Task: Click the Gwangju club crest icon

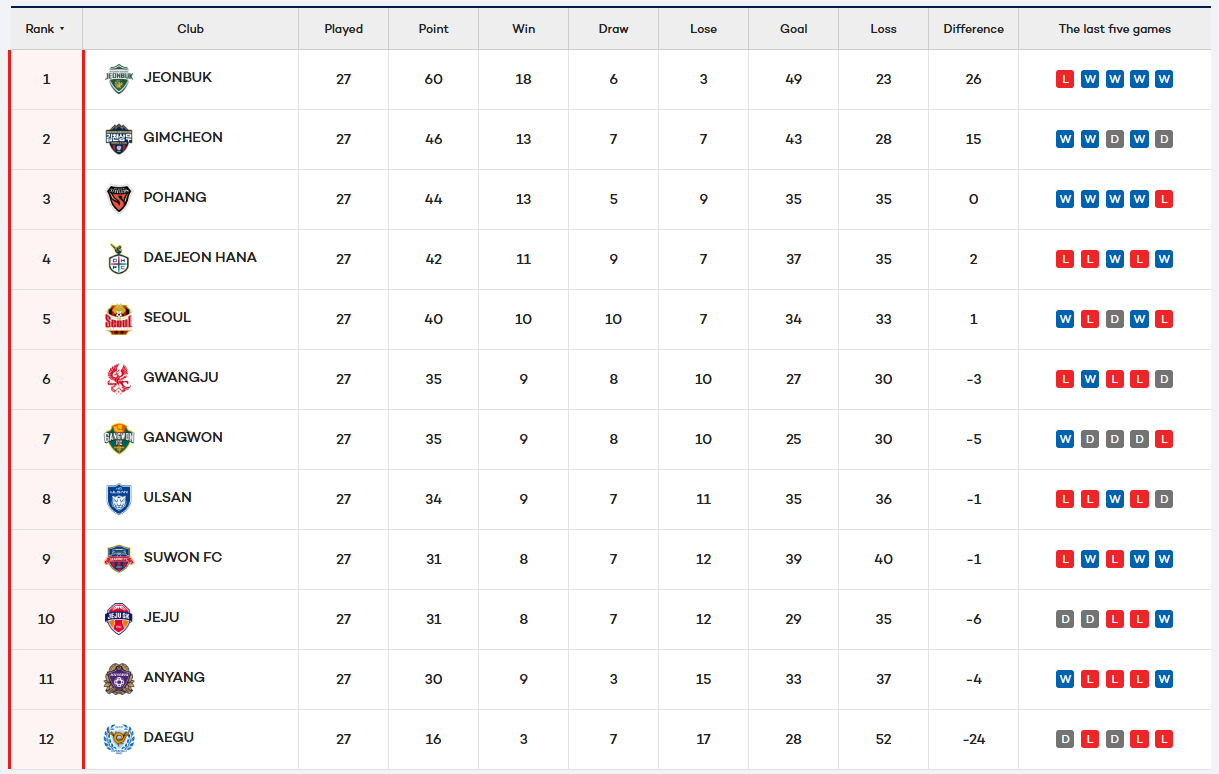Action: [119, 379]
